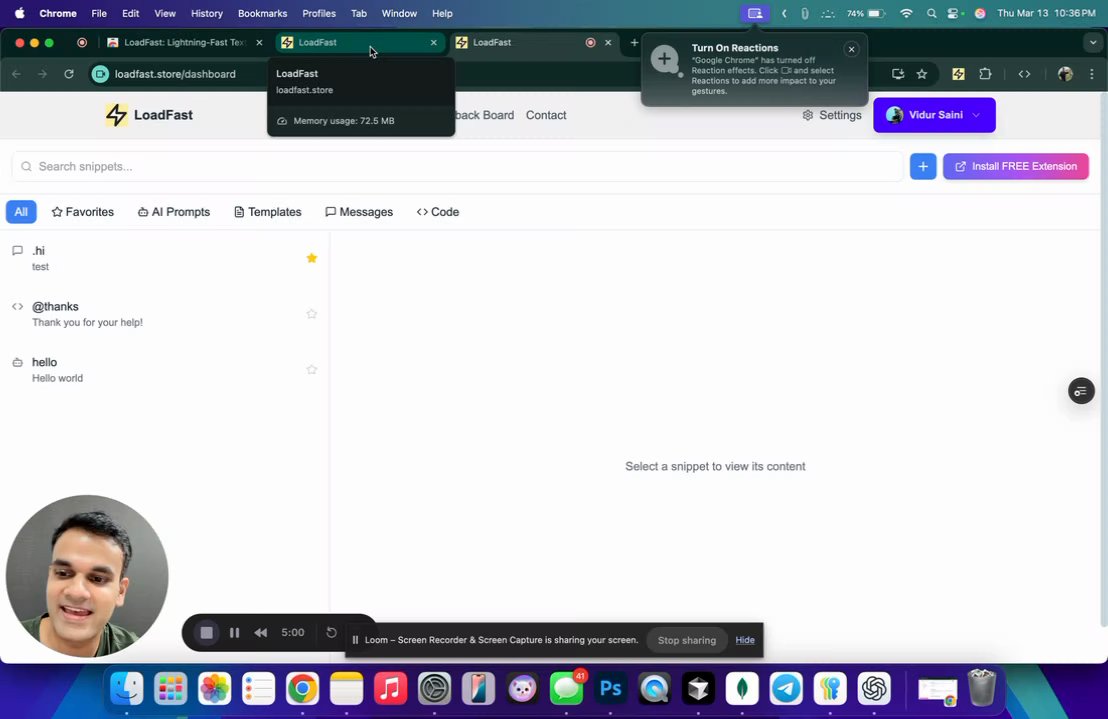The height and width of the screenshot is (719, 1108).
Task: Switch to the AI Prompts tab
Action: [174, 212]
